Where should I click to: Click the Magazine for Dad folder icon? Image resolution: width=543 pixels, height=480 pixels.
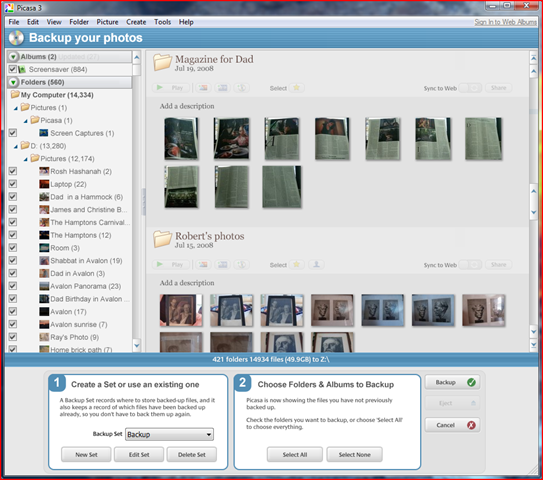tap(162, 62)
